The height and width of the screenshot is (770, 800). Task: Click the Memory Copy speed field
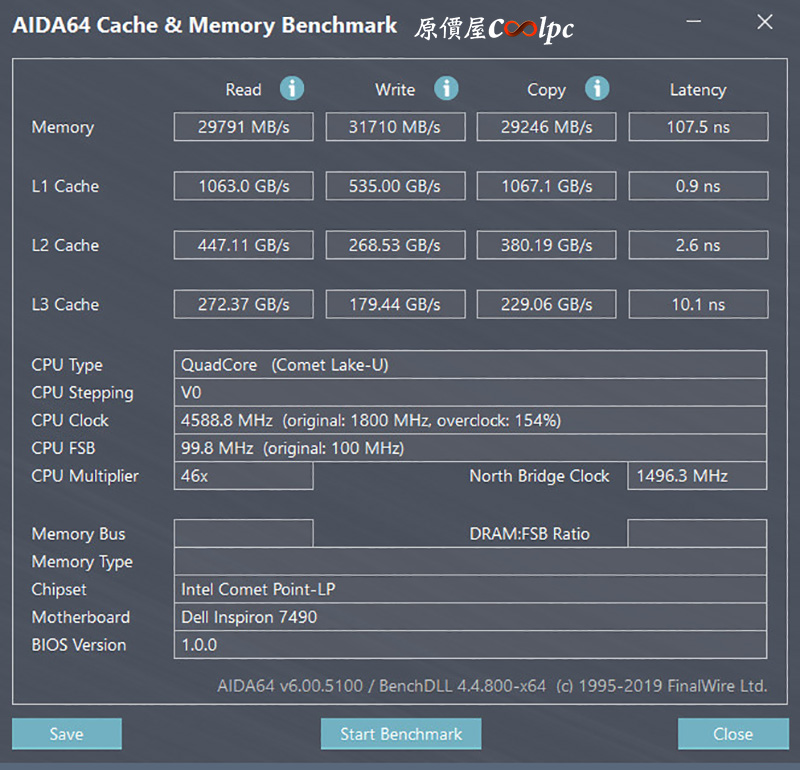pyautogui.click(x=546, y=127)
